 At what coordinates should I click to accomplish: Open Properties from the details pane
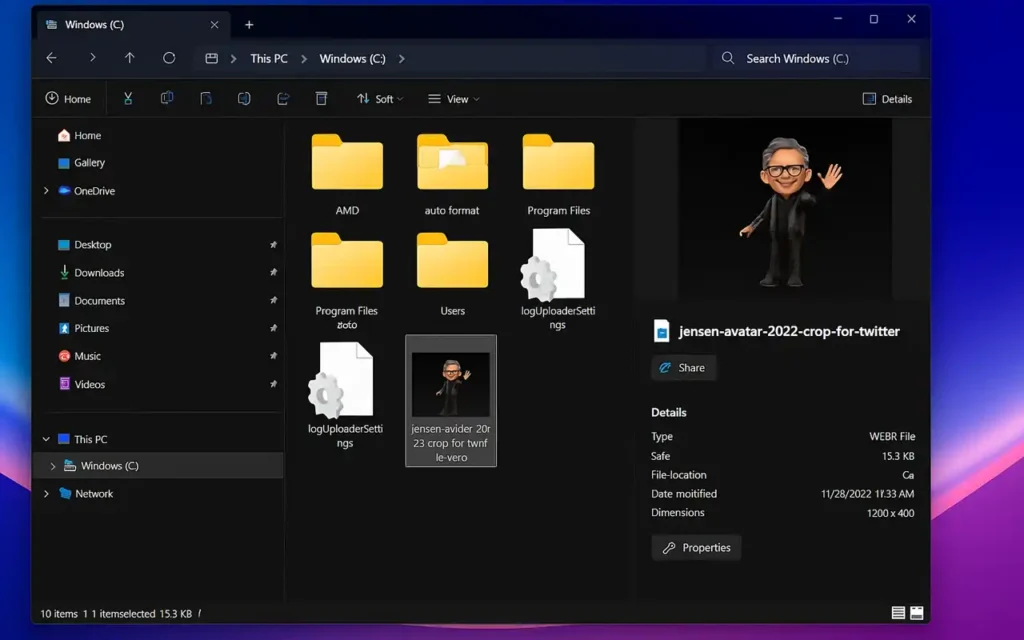click(696, 547)
